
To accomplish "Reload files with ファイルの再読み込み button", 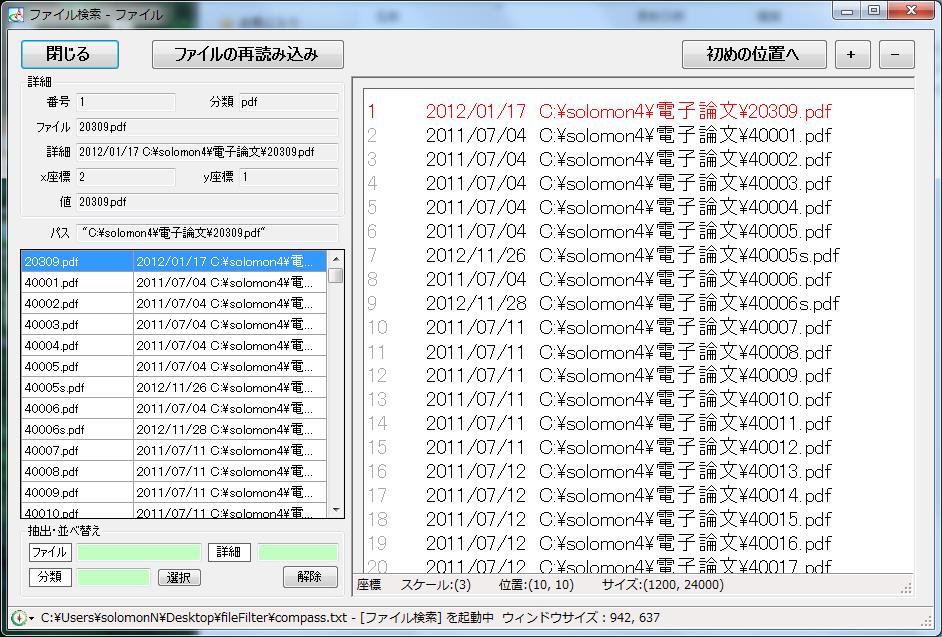I will pos(248,54).
